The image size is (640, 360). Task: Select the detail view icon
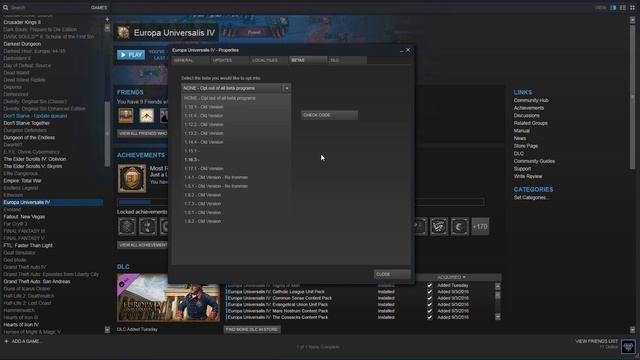(613, 8)
